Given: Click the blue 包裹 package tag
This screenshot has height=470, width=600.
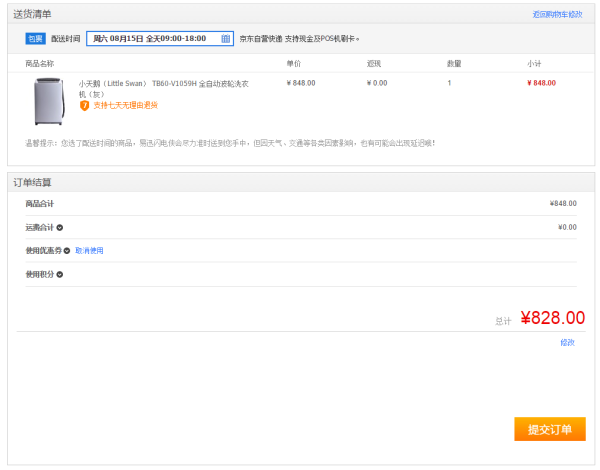Looking at the screenshot, I should point(35,39).
